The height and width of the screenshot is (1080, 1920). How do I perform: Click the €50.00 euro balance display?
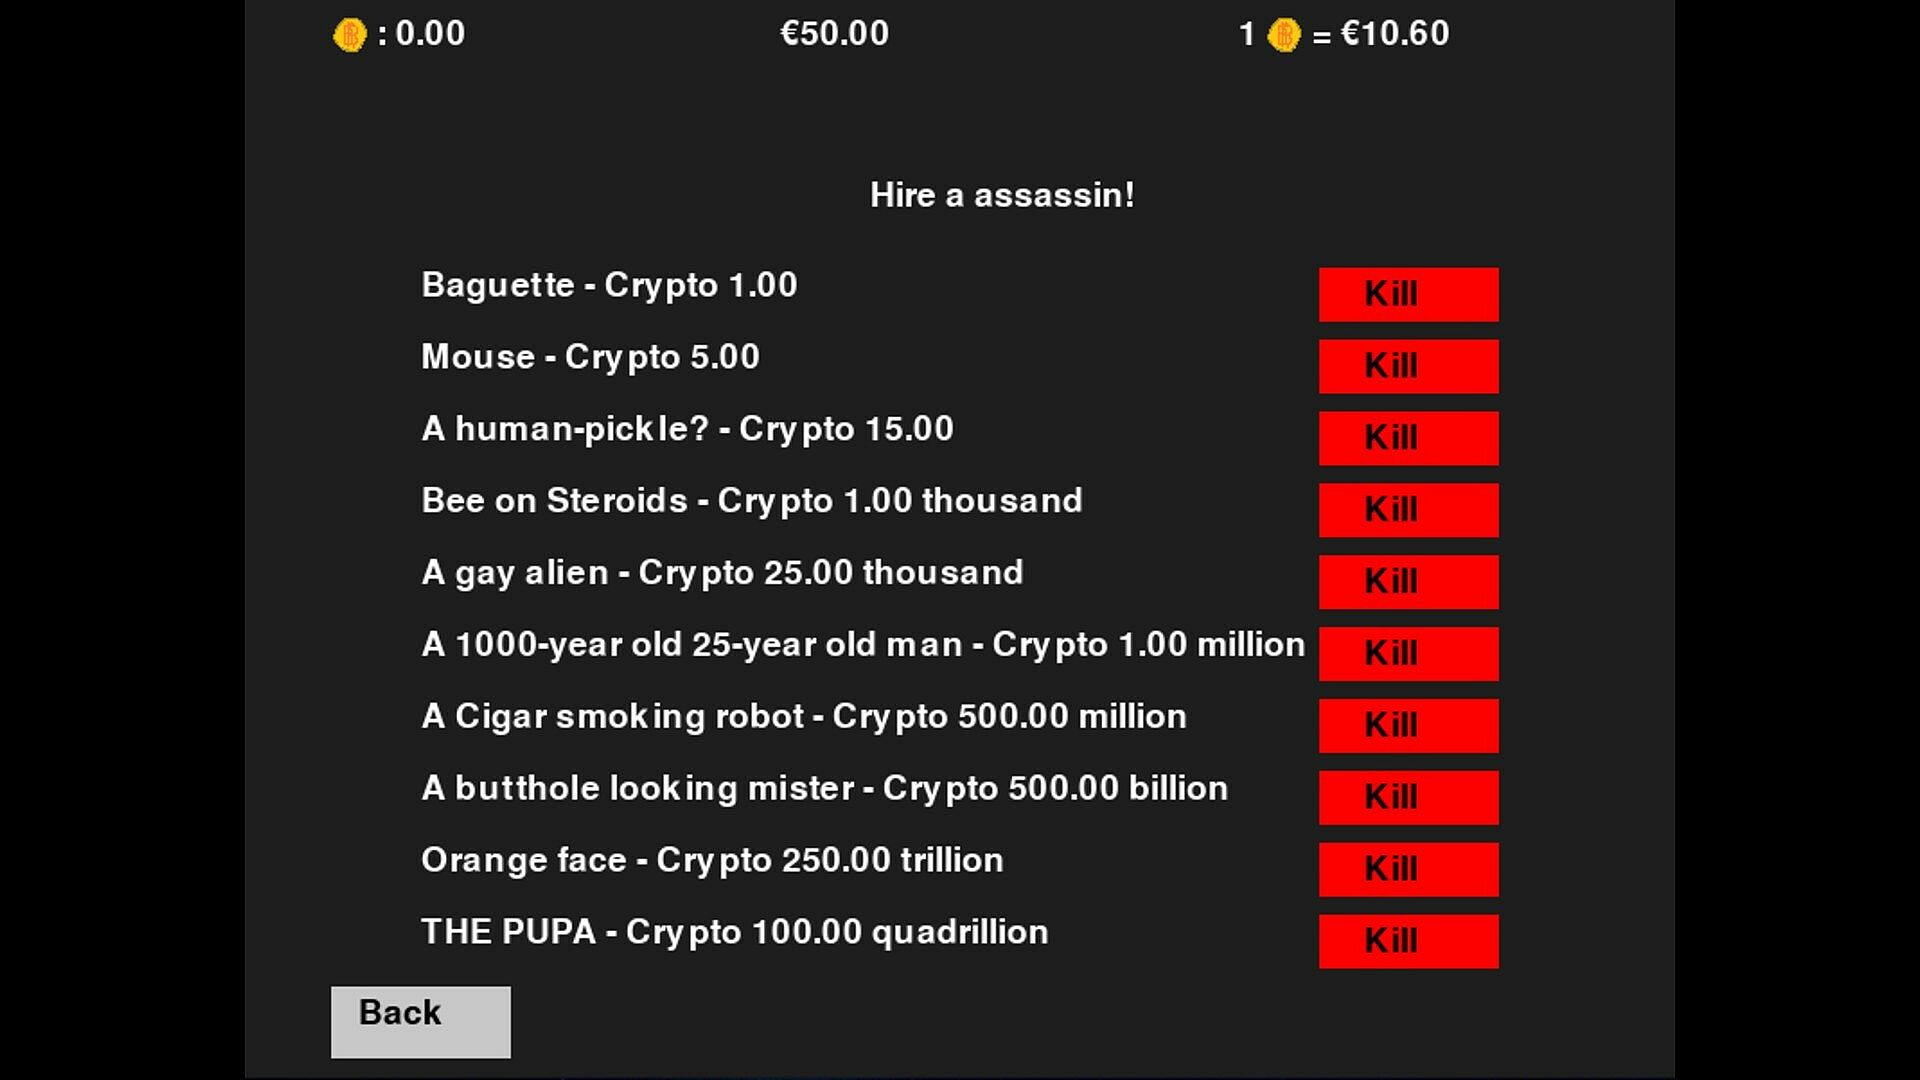pos(834,34)
